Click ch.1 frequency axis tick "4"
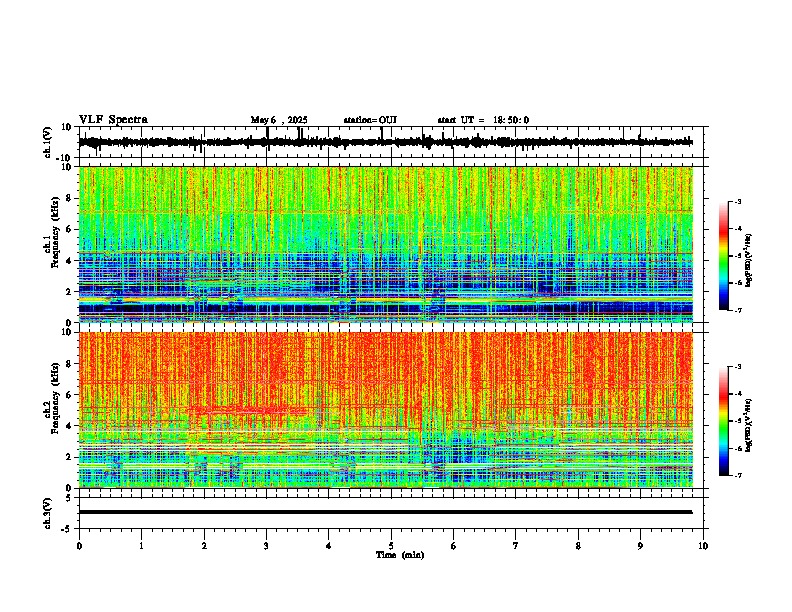Viewport: 792px width, 612px height. tap(70, 261)
